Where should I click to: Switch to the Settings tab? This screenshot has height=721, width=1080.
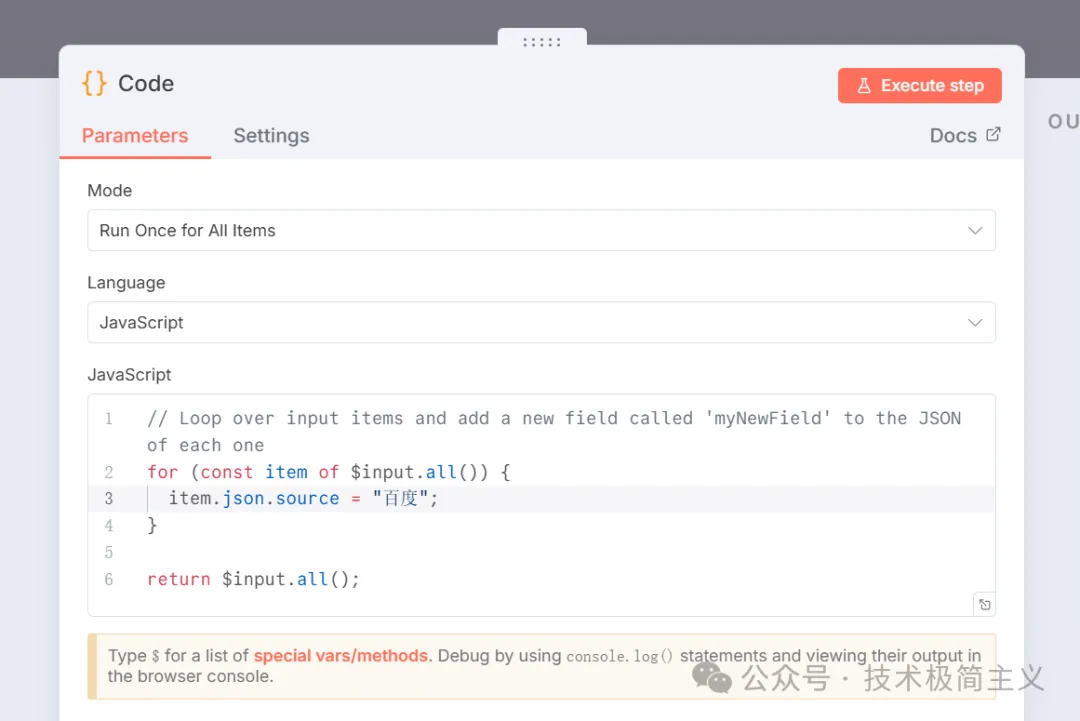coord(271,136)
